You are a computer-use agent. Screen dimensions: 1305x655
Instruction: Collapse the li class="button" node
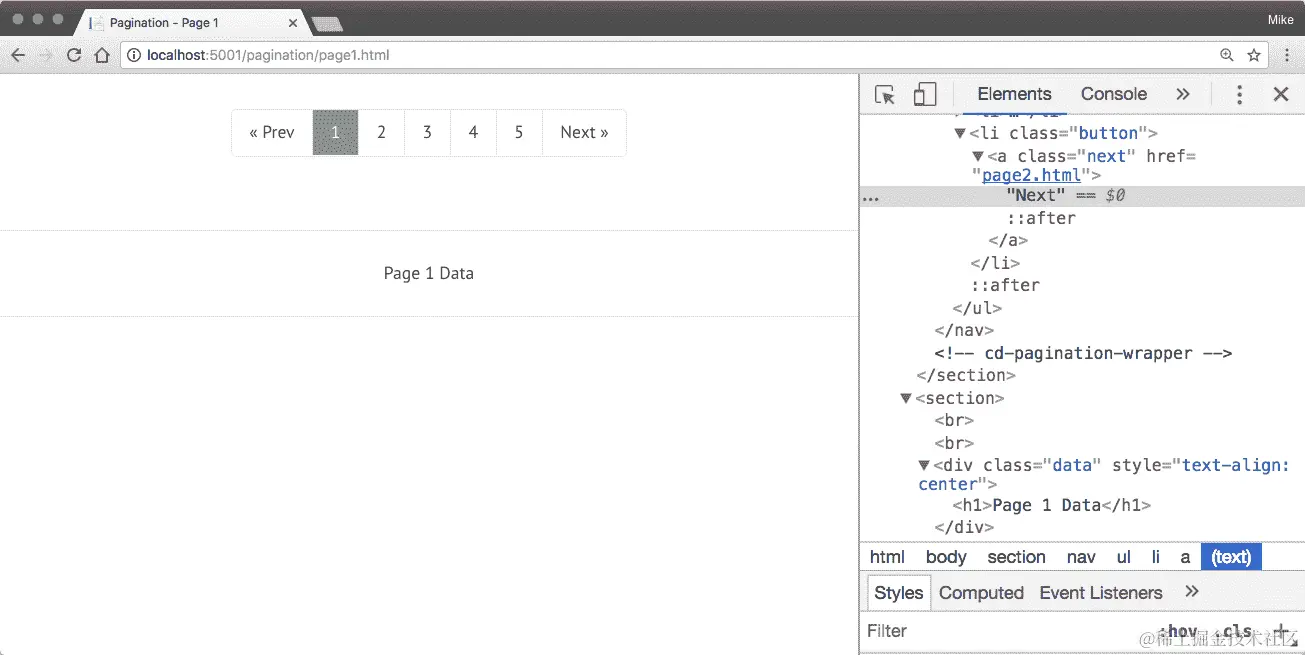pos(960,133)
